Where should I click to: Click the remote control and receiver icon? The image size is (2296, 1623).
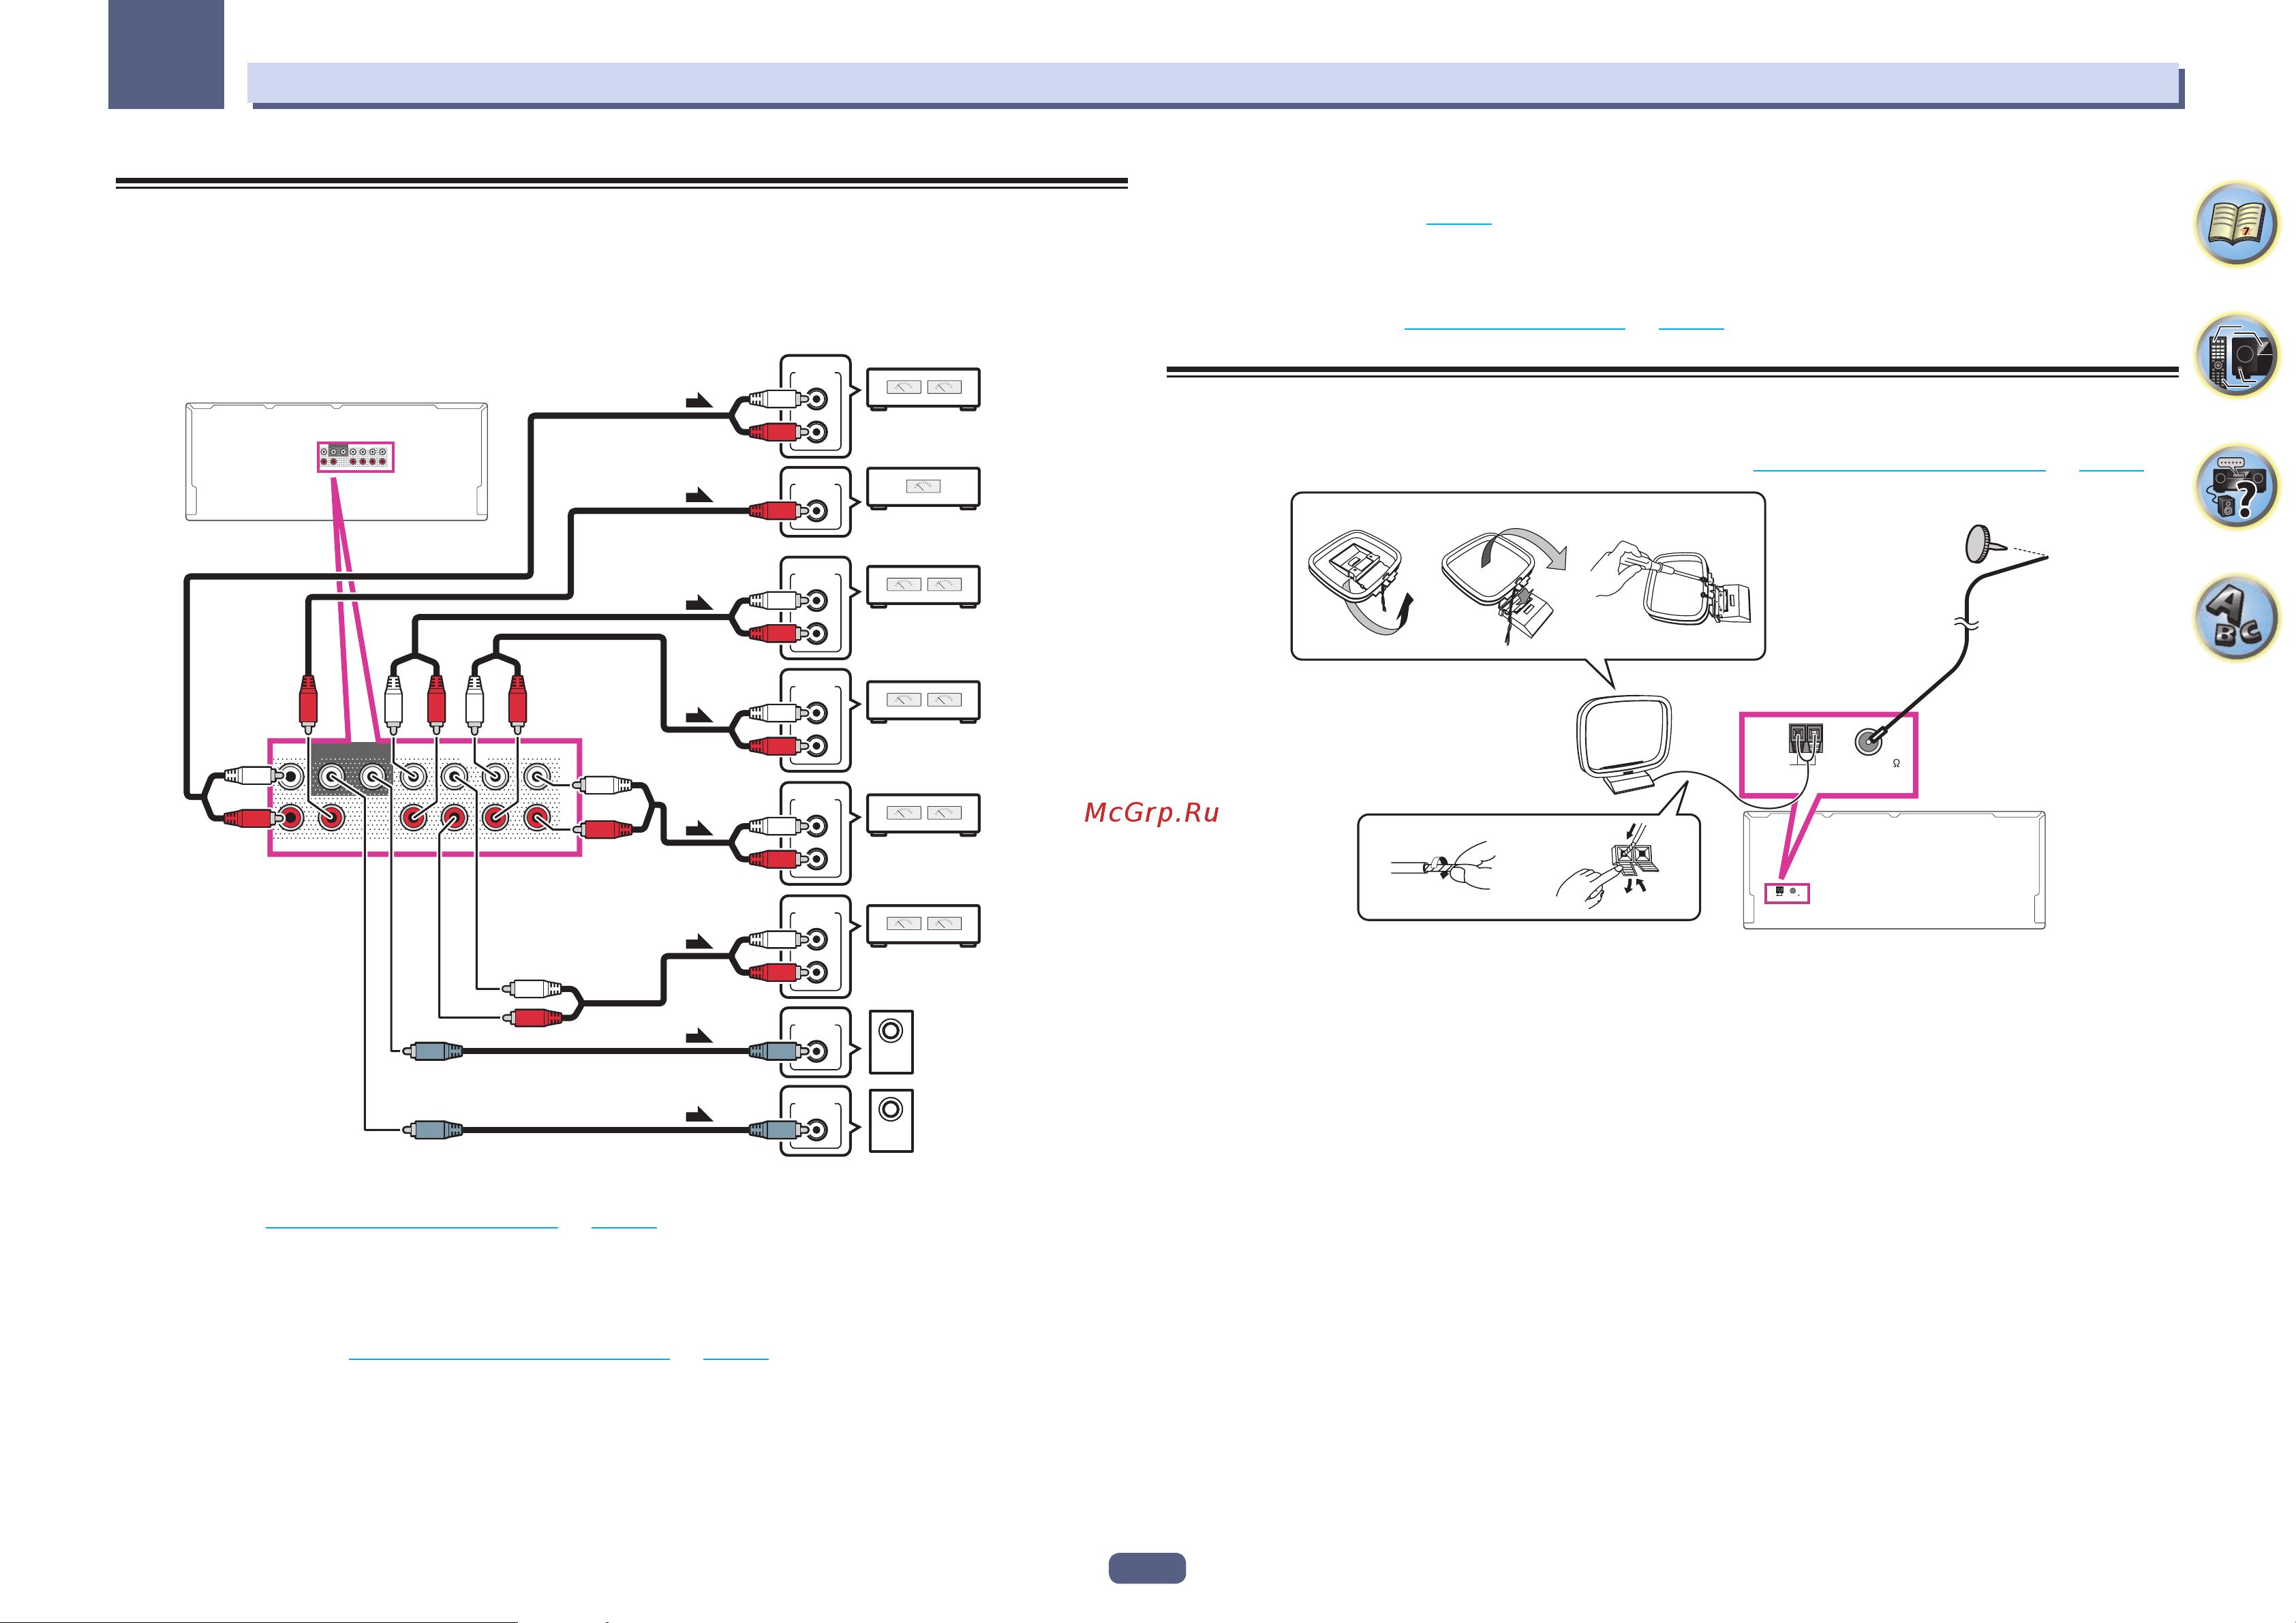point(2237,355)
